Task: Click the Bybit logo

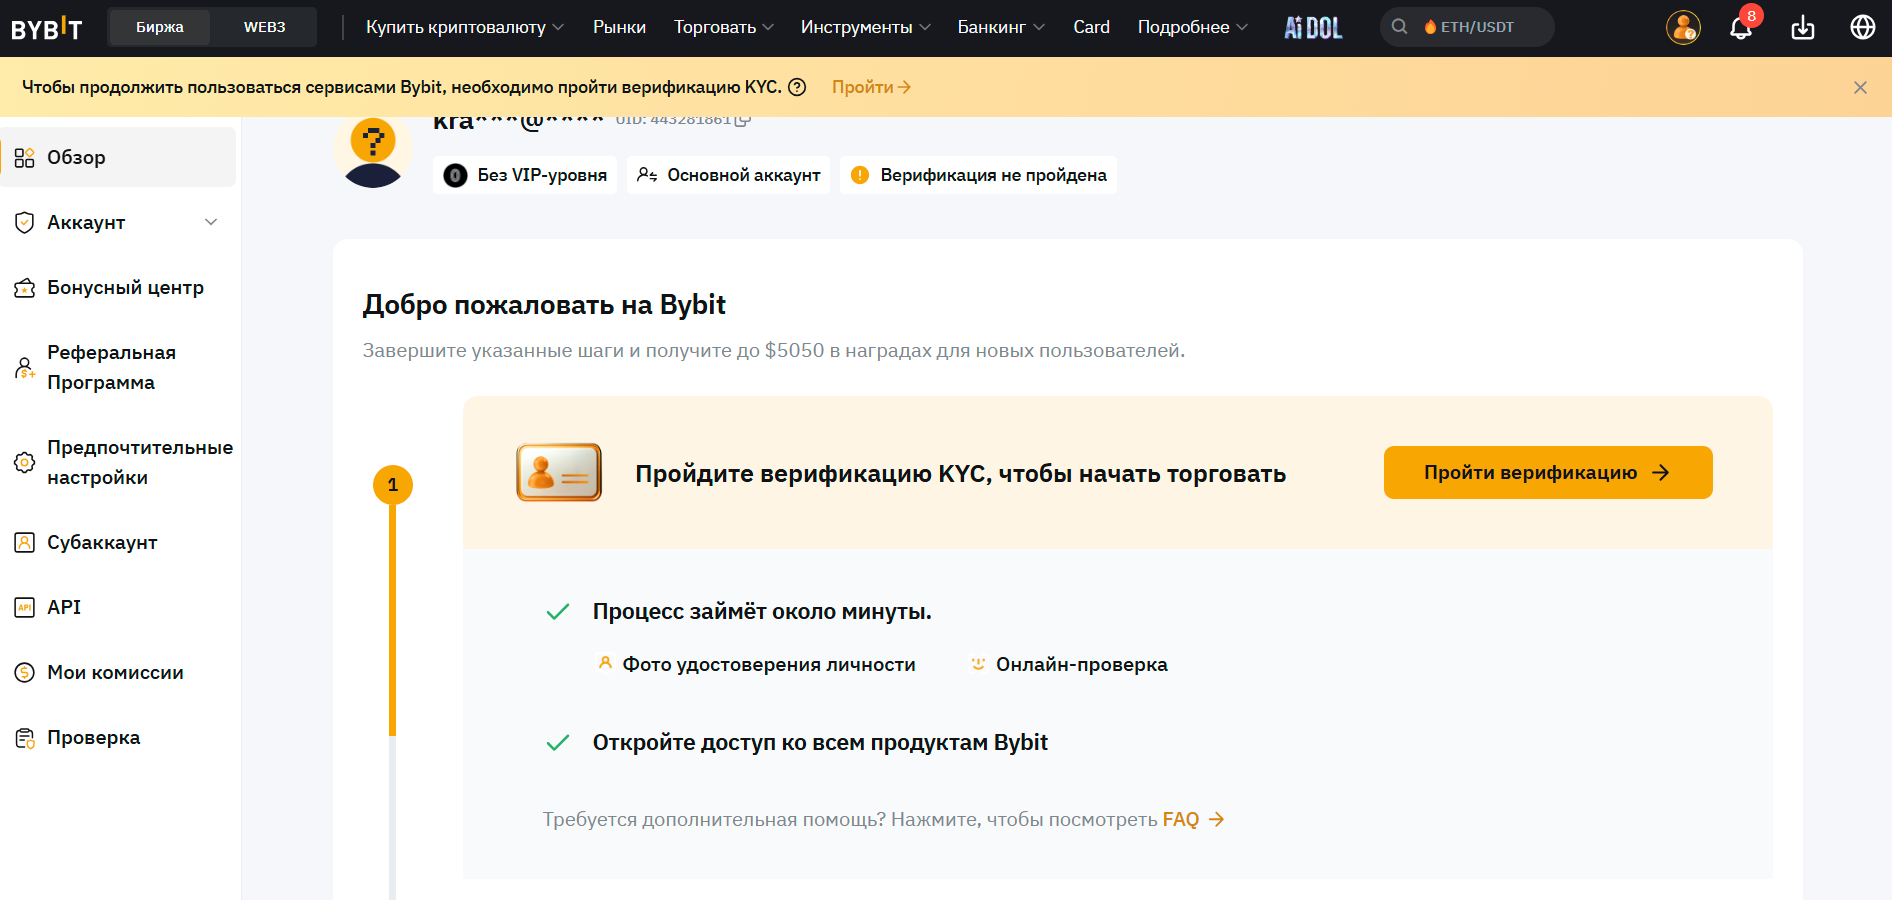Action: [x=46, y=28]
